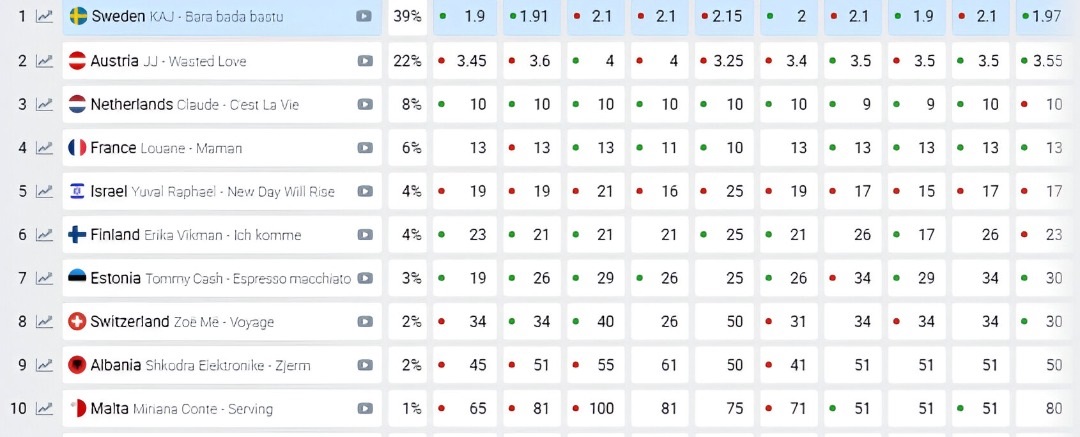Select the Sweden KAJ entry row
The image size is (1080, 437).
click(222, 17)
